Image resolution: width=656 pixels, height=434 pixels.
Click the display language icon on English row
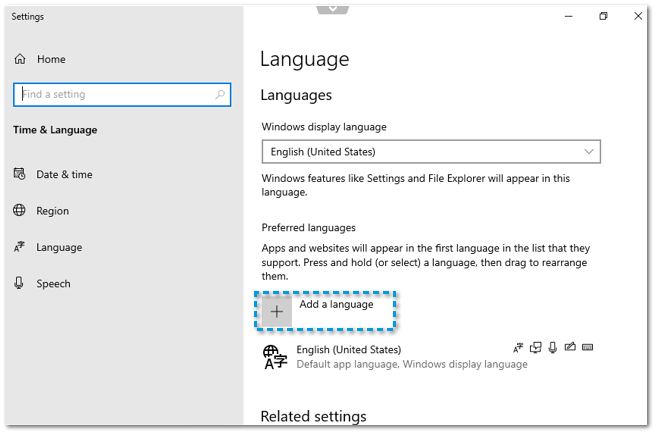(x=518, y=348)
